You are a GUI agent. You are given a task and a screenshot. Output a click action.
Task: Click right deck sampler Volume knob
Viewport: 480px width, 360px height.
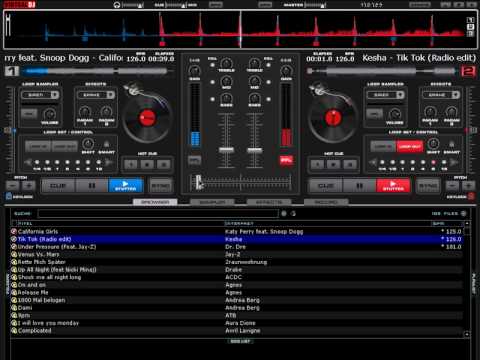click(x=395, y=114)
